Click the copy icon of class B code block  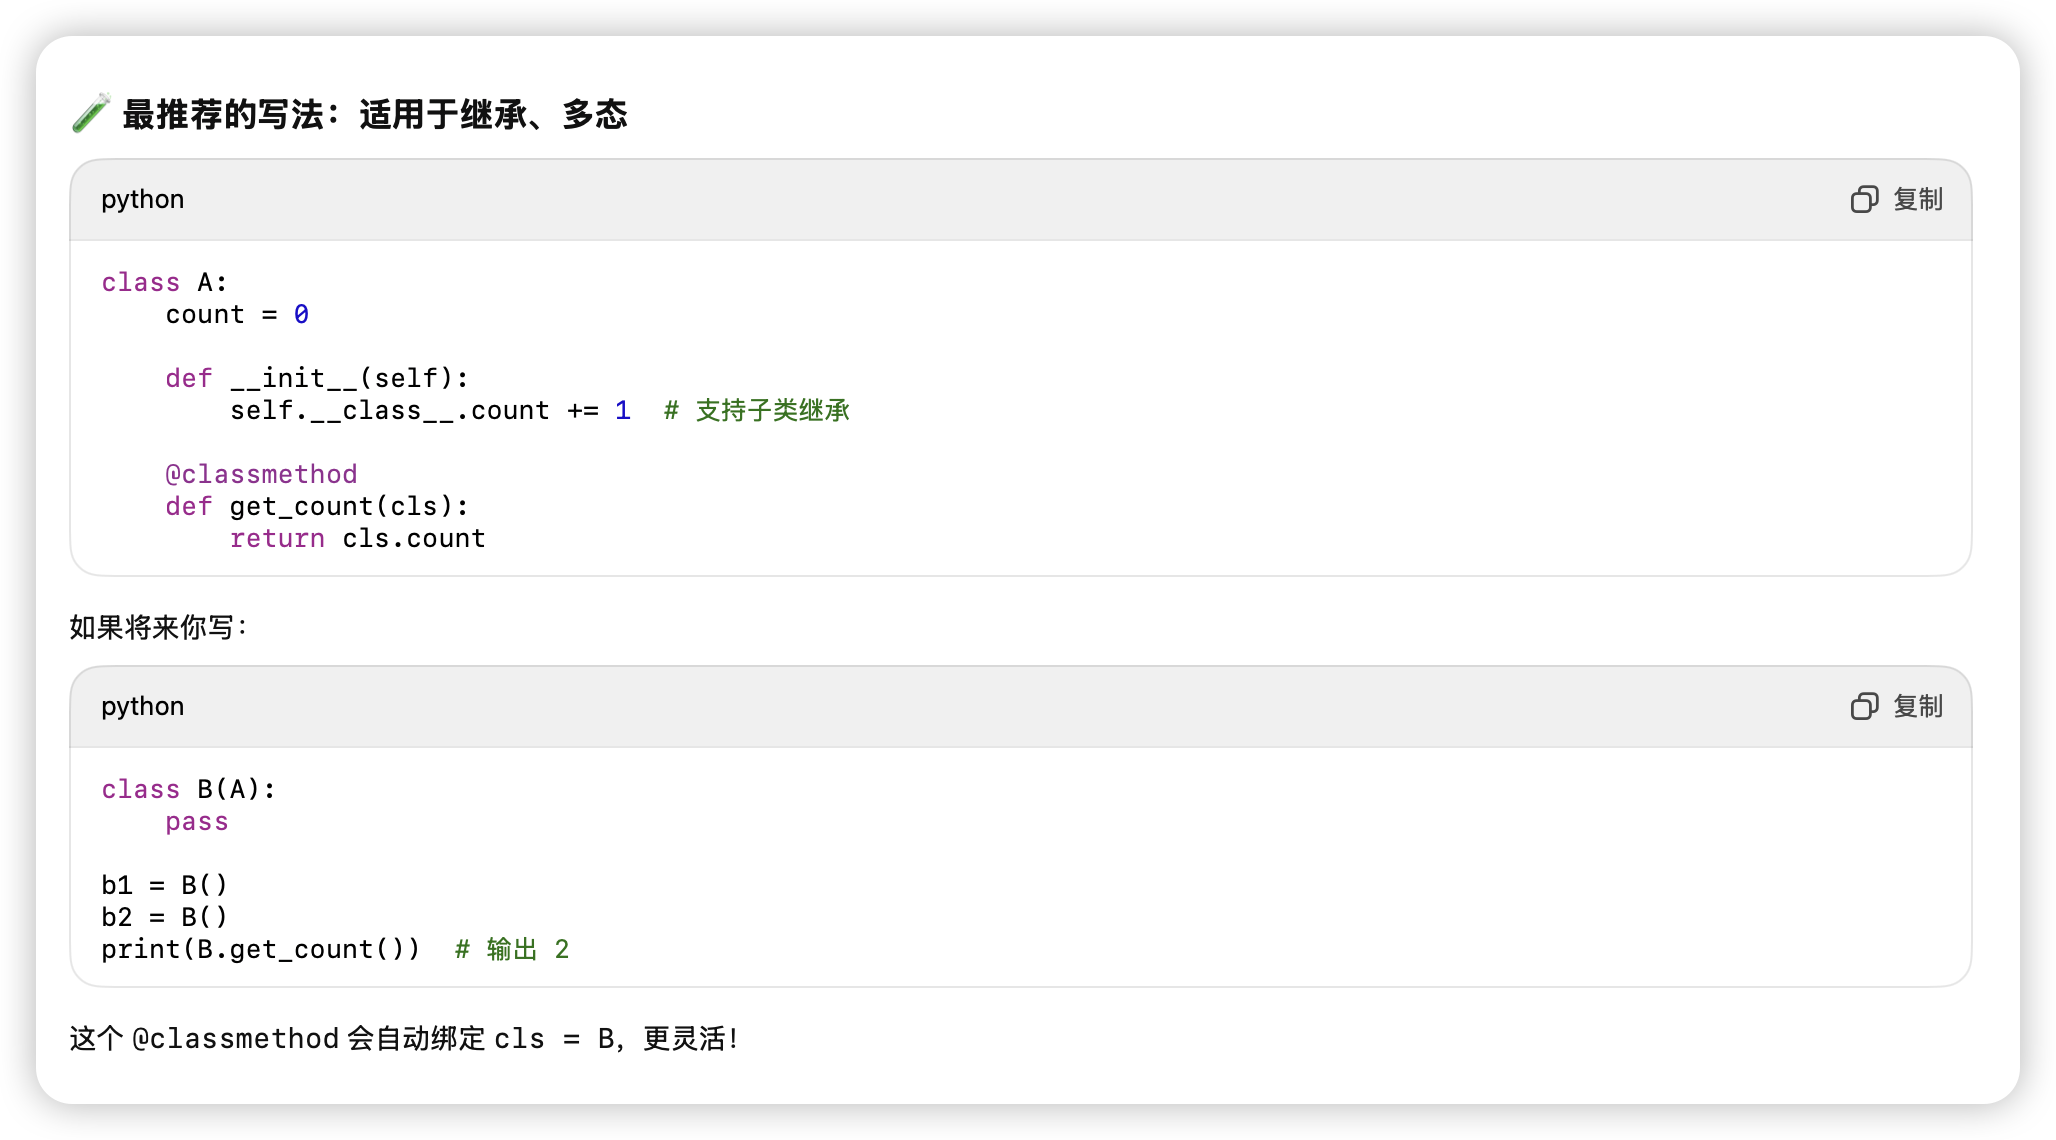click(1864, 707)
